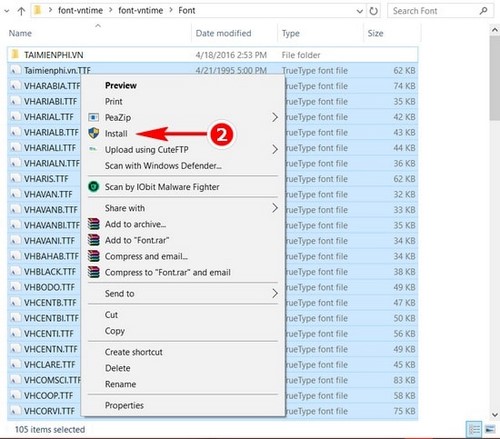Open the address bar history dropdown
Viewport: 500px width, 439px height.
click(360, 11)
